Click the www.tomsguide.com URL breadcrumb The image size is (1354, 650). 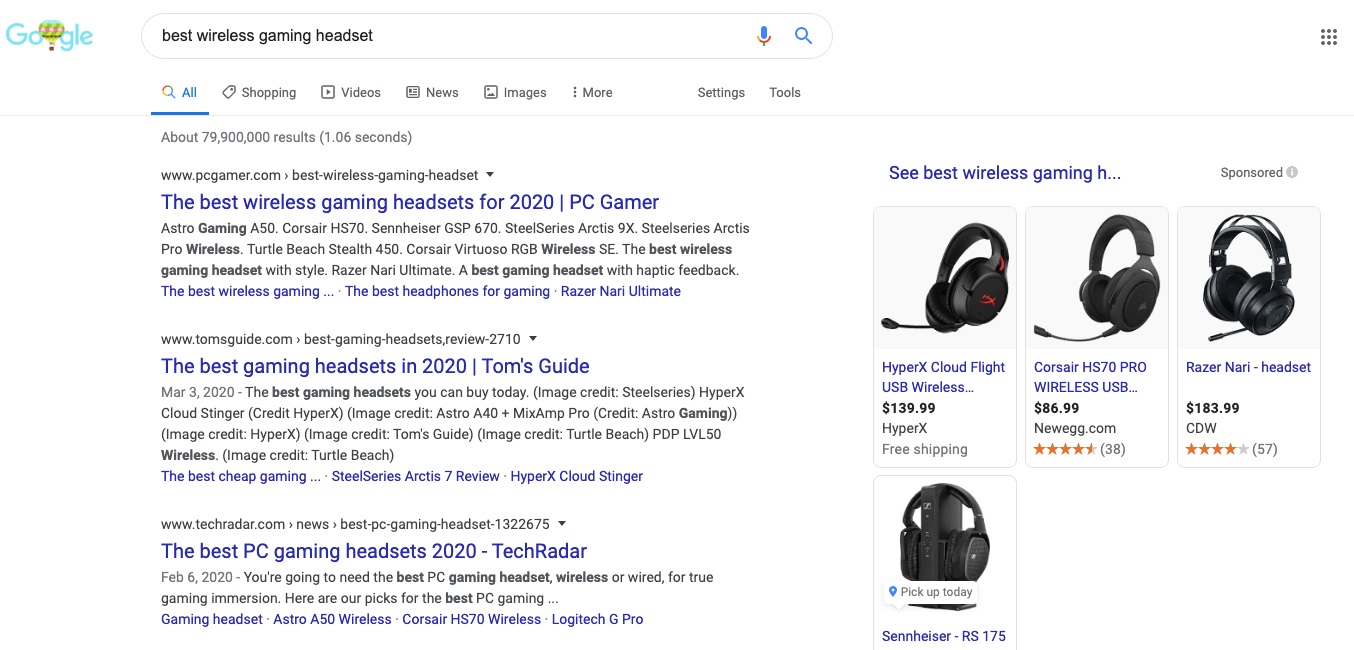click(x=341, y=338)
